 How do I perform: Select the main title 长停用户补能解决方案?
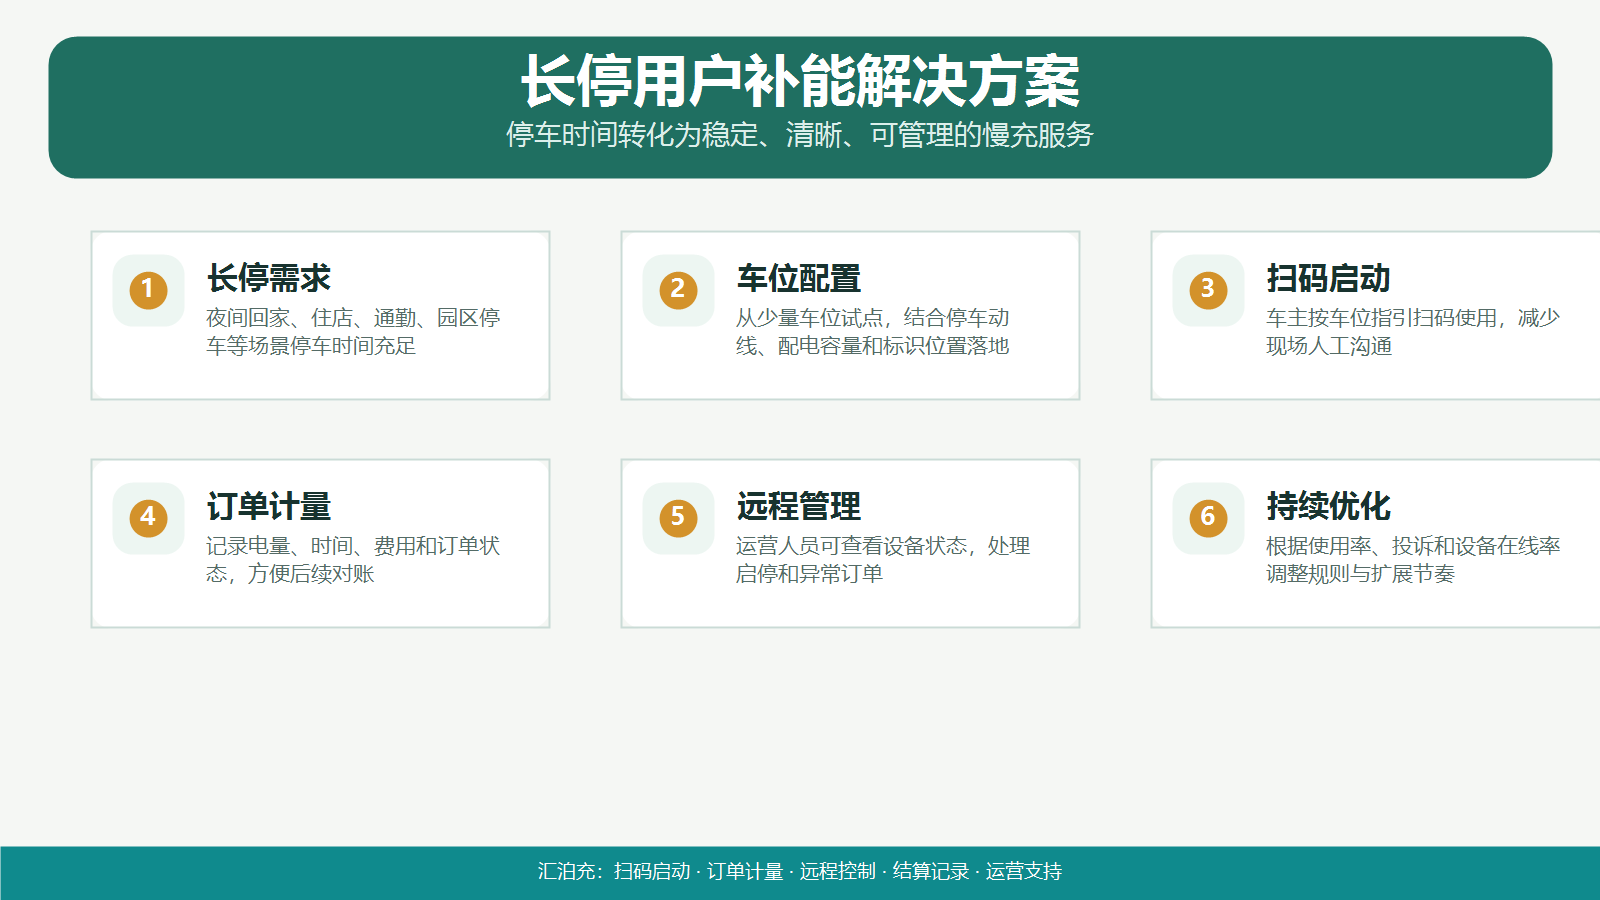800,81
